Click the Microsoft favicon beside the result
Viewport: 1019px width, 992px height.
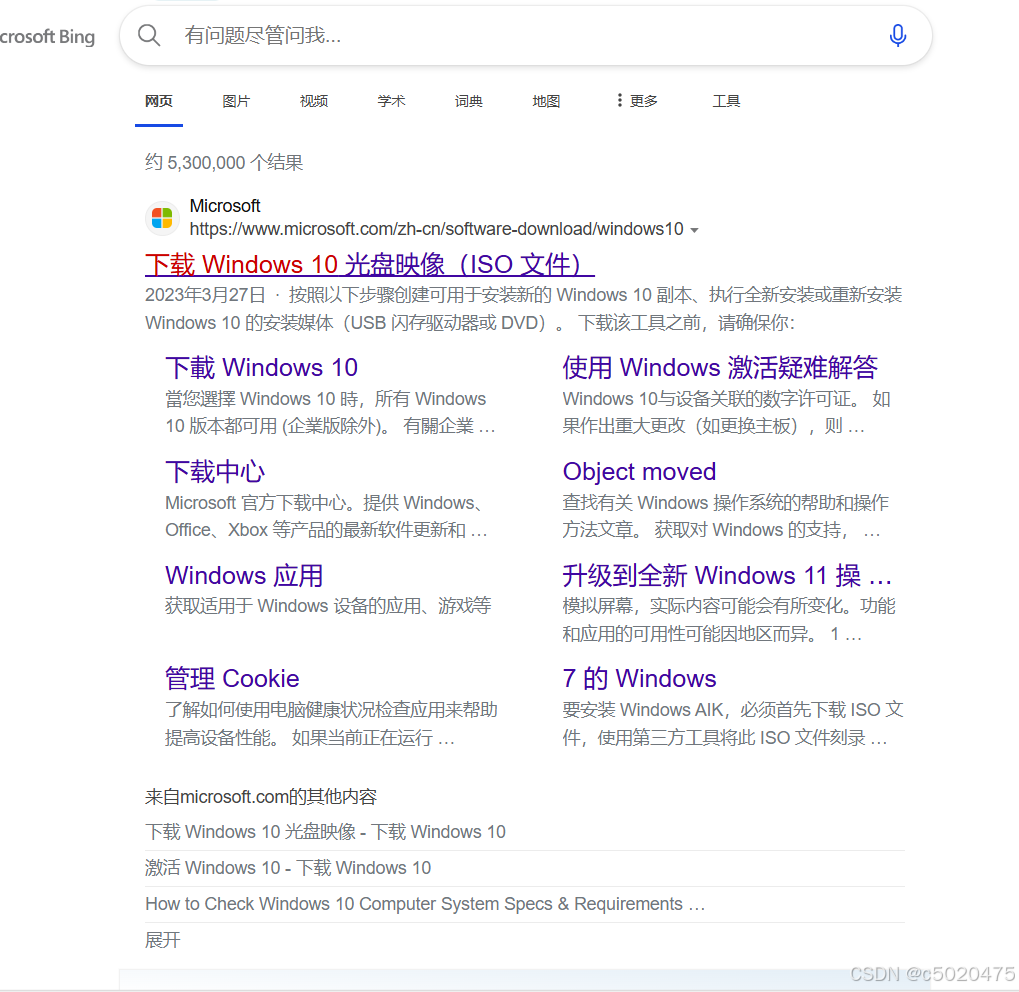coord(162,218)
